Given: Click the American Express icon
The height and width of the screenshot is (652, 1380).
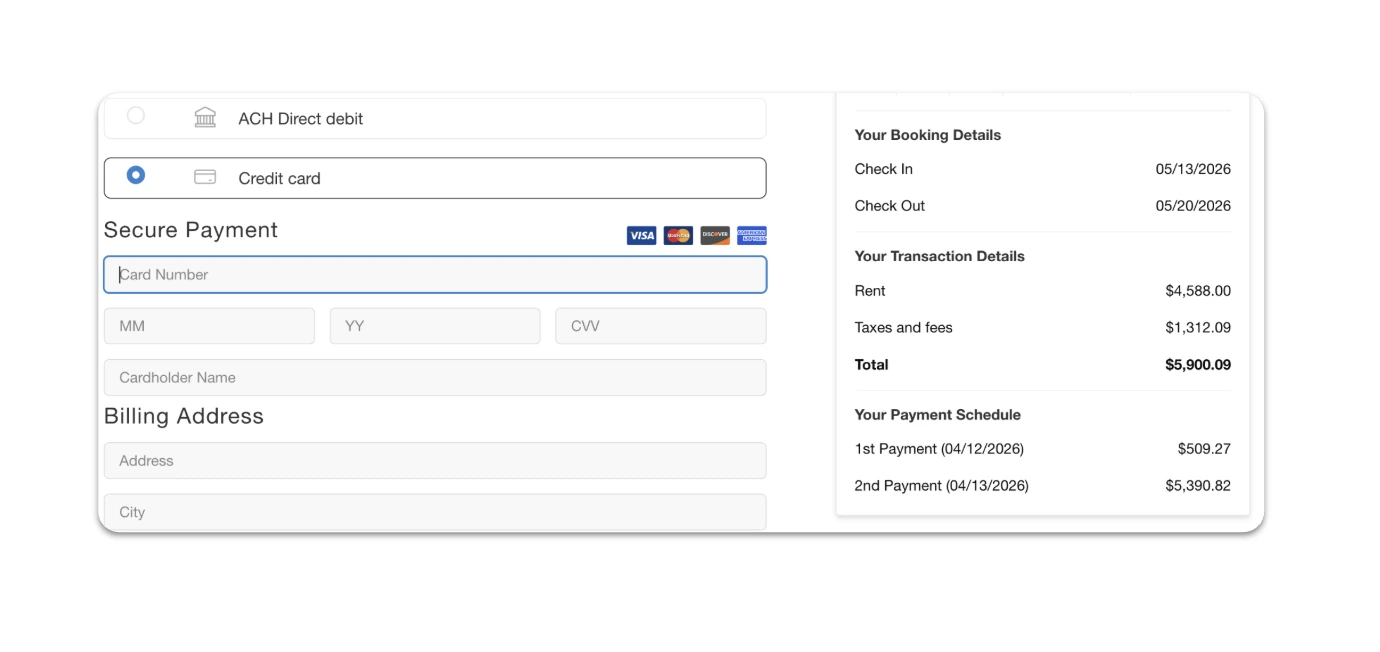Looking at the screenshot, I should [x=752, y=235].
